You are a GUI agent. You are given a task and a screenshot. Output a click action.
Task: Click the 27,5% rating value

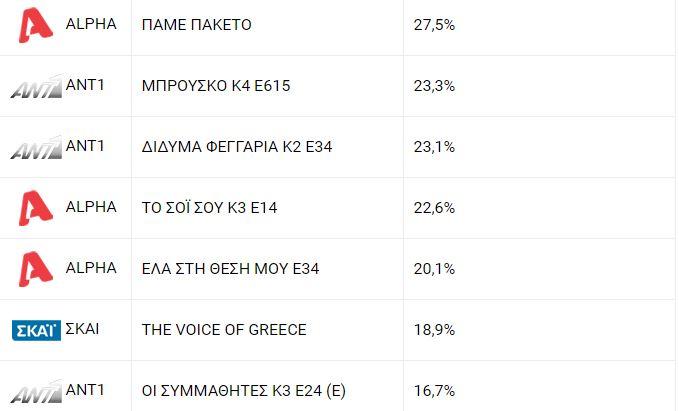pos(434,24)
